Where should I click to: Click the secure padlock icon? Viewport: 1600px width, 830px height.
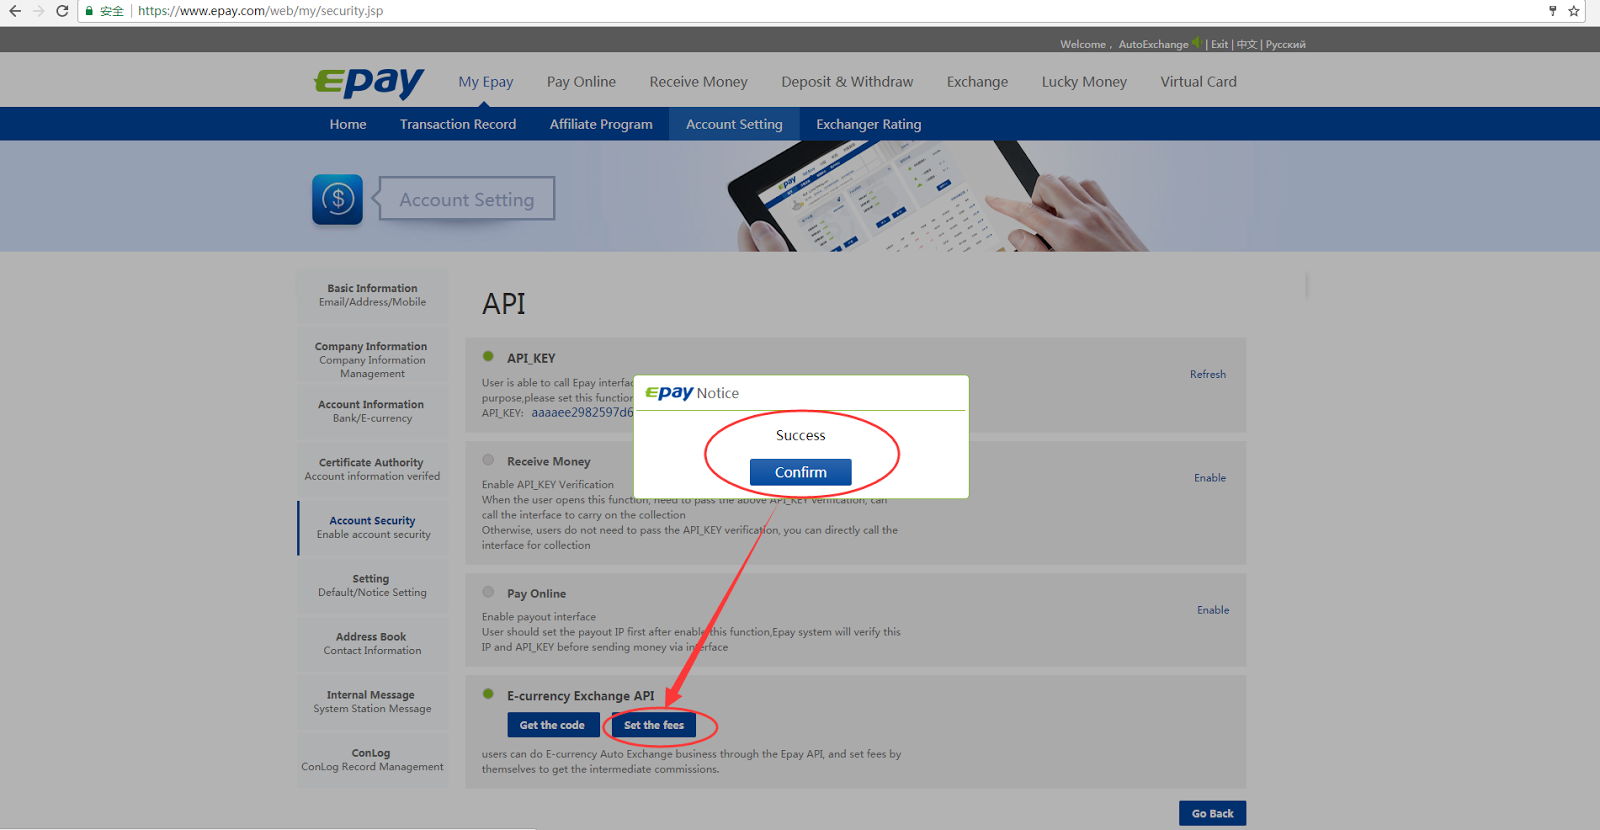[89, 11]
